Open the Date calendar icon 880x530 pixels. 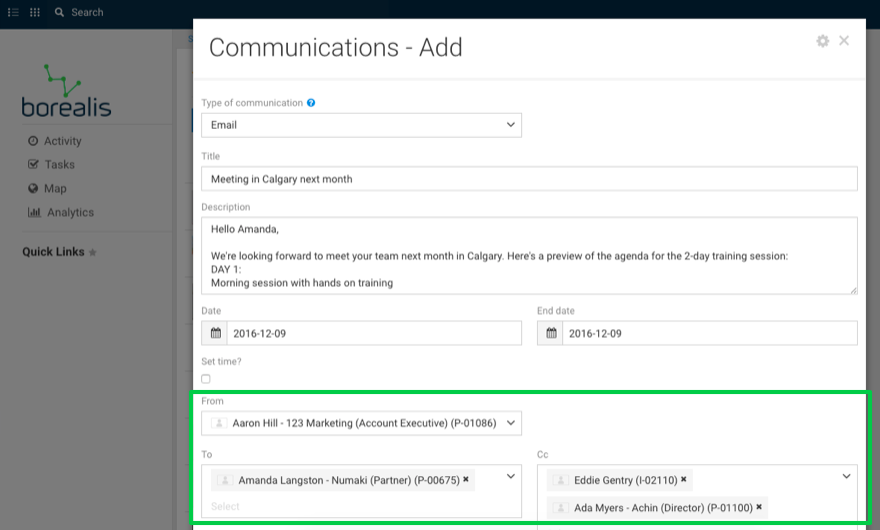216,333
